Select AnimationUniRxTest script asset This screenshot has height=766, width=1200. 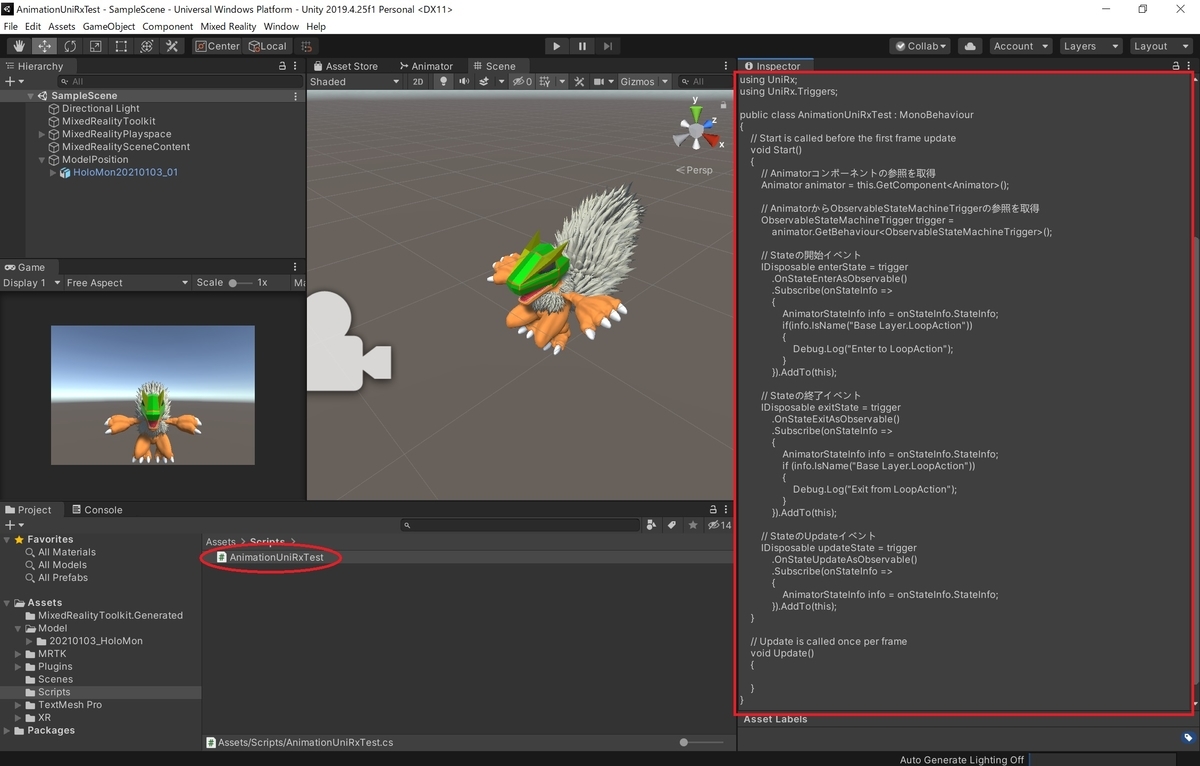pos(270,558)
